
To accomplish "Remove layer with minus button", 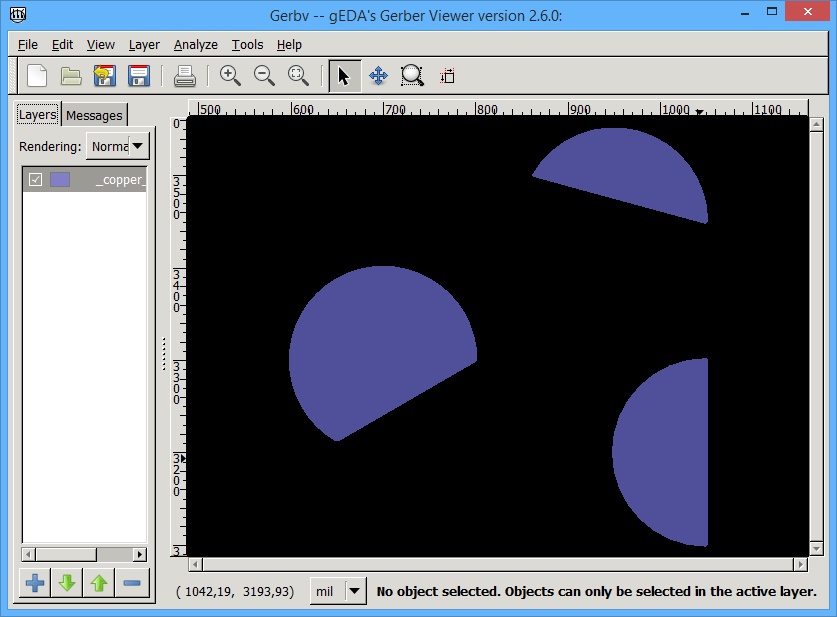I will point(132,583).
